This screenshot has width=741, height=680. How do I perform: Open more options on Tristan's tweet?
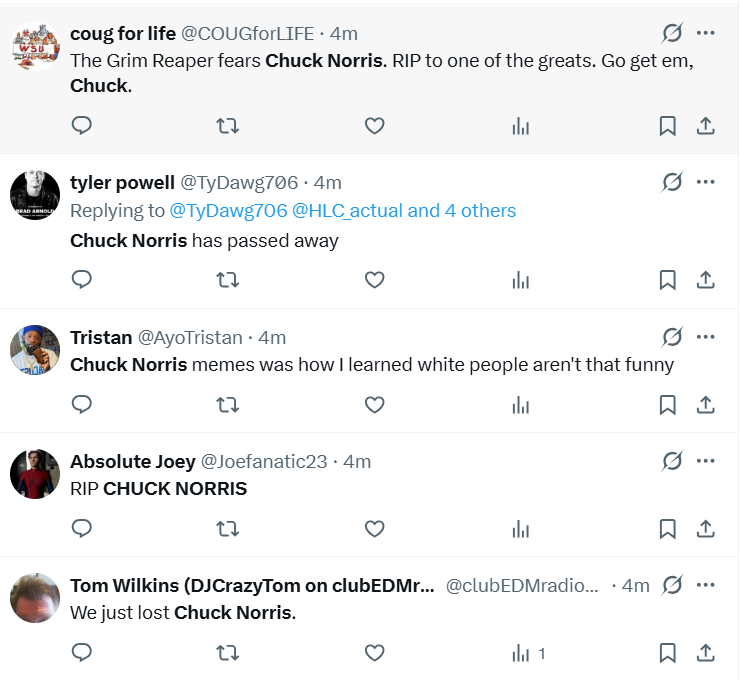(x=706, y=337)
